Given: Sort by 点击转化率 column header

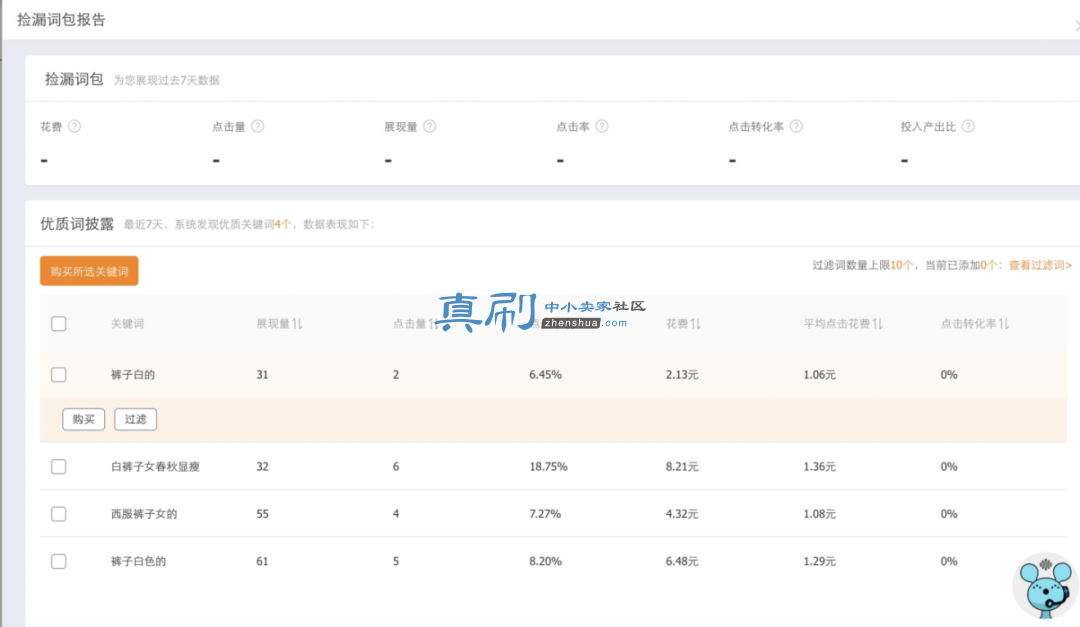Looking at the screenshot, I should click(974, 323).
